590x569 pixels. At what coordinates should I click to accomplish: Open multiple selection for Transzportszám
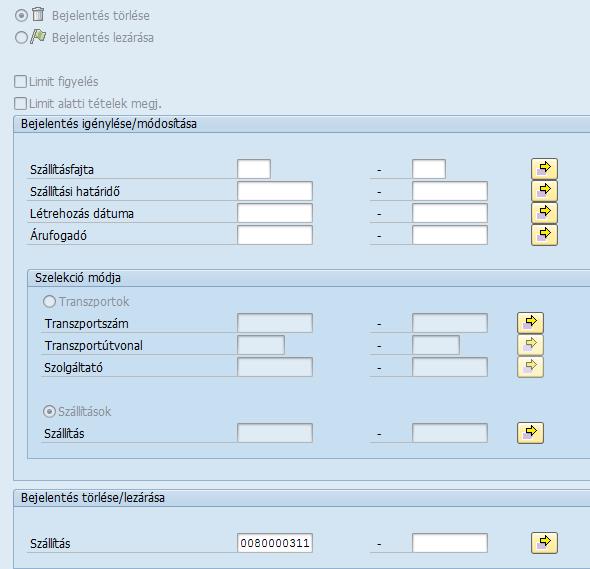530,323
